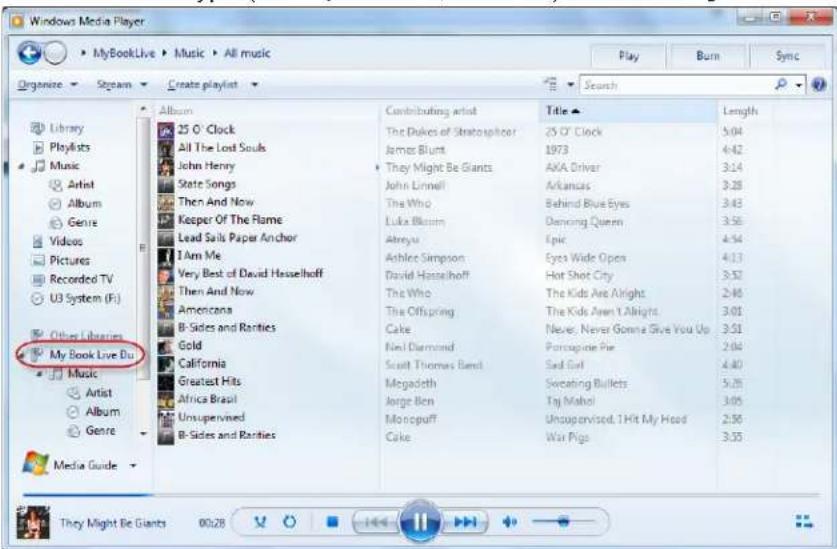Click Music in the breadcrumb
This screenshot has width=837, height=549.
(189, 53)
